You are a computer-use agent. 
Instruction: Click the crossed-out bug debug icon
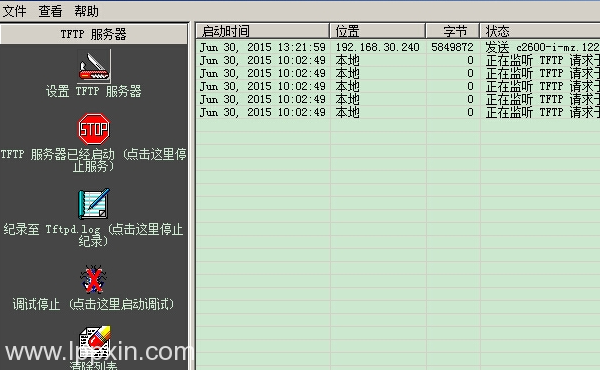pos(94,279)
